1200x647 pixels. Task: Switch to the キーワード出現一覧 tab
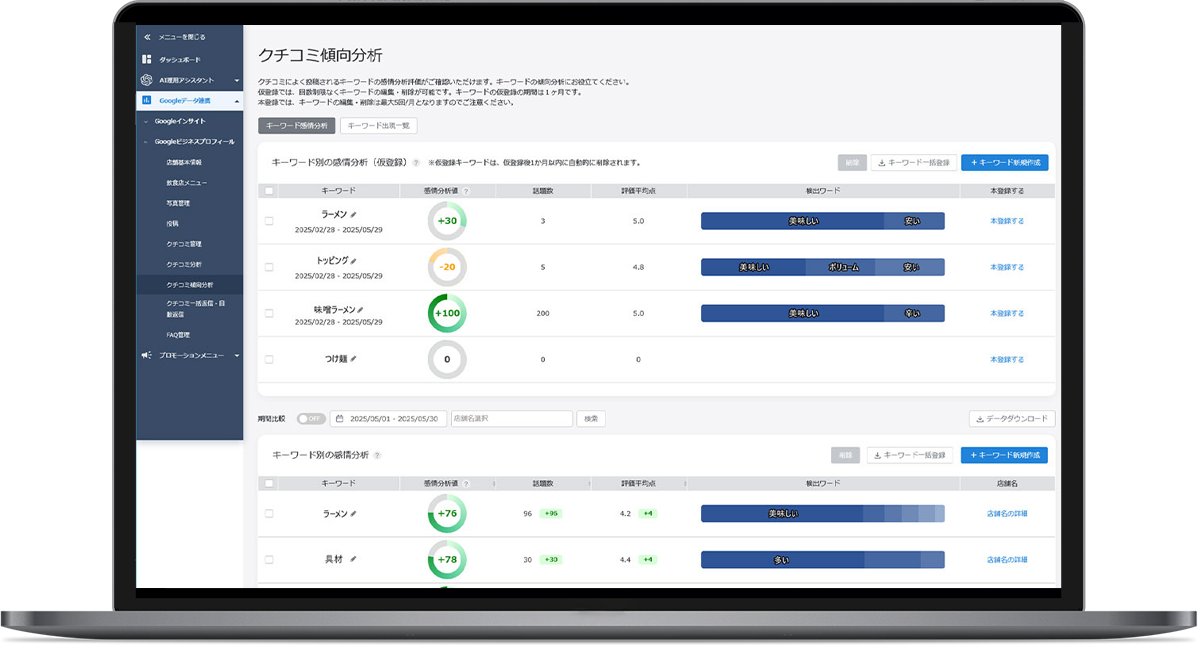tap(378, 126)
